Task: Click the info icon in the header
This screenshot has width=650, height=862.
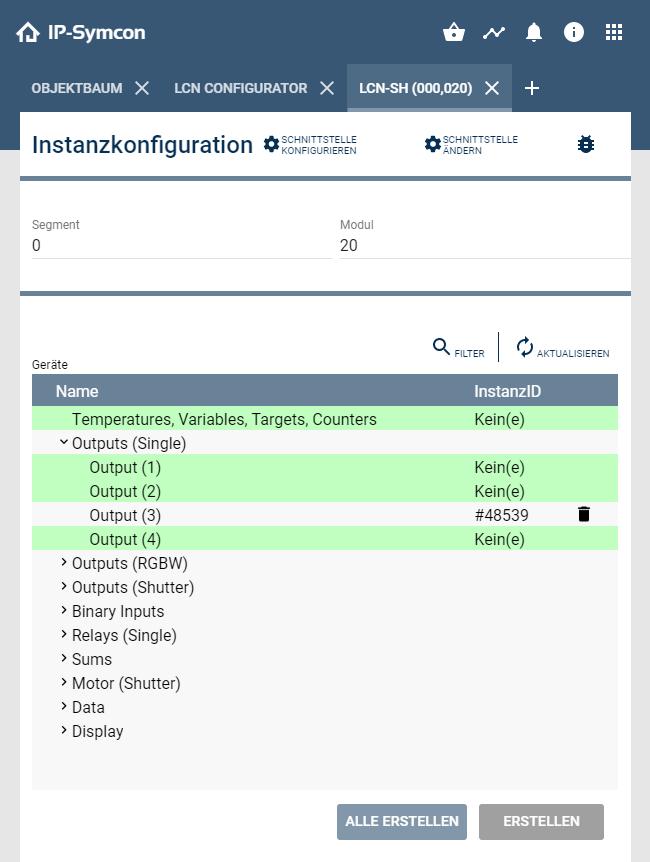Action: click(573, 31)
